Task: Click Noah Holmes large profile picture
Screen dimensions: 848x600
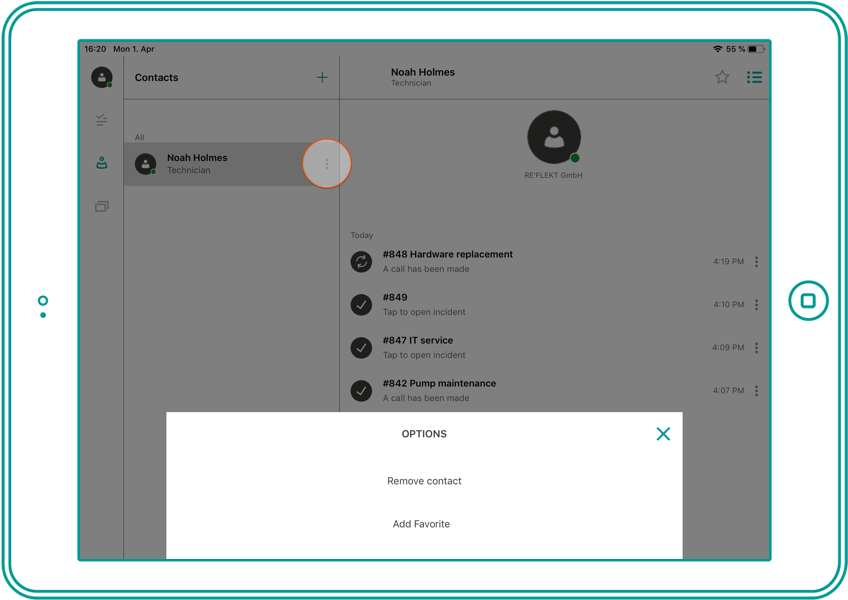Action: pos(553,138)
